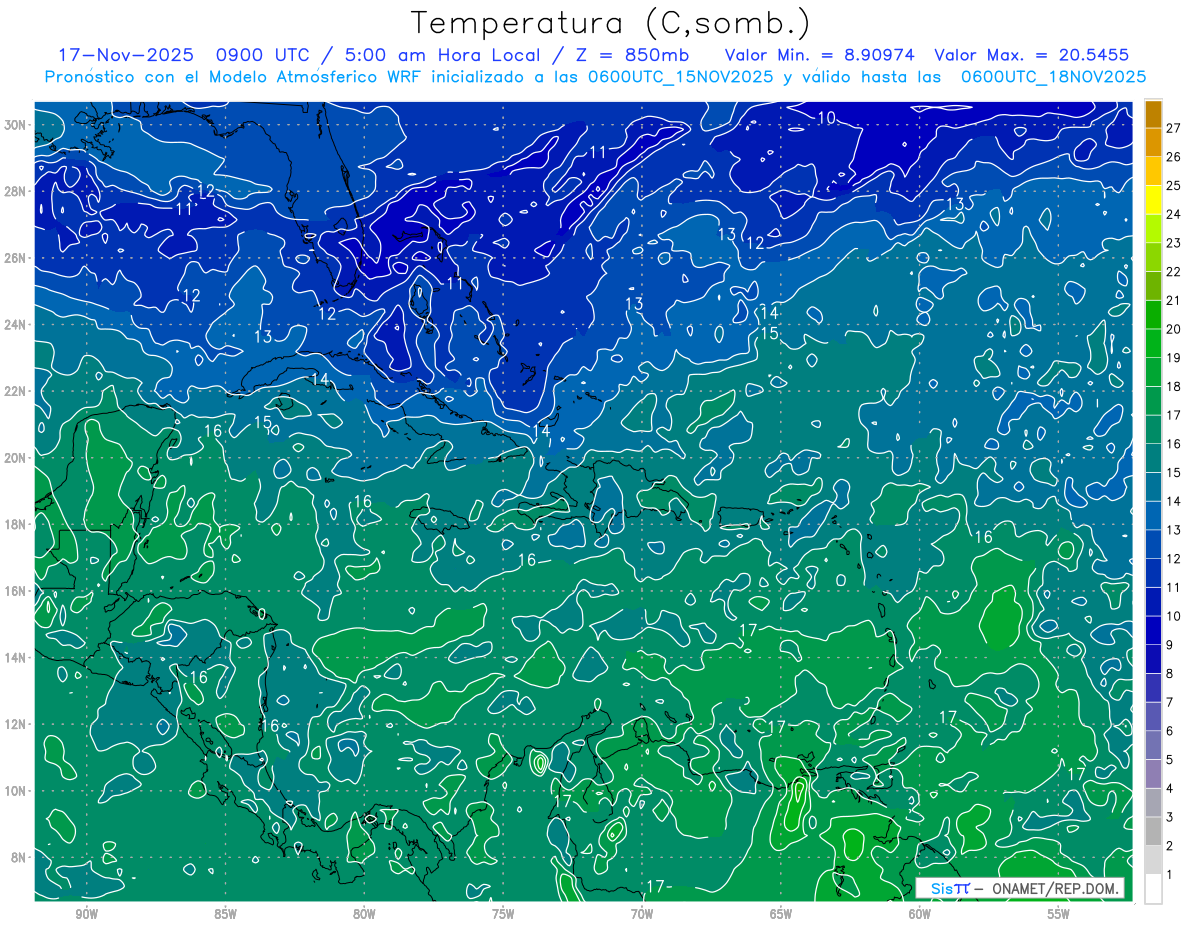The height and width of the screenshot is (927, 1200).
Task: Click the color legend label 25
Action: tap(1173, 185)
